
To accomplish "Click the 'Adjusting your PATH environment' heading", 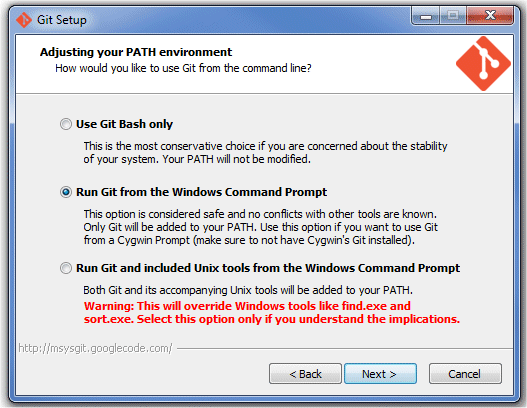I will click(x=136, y=52).
